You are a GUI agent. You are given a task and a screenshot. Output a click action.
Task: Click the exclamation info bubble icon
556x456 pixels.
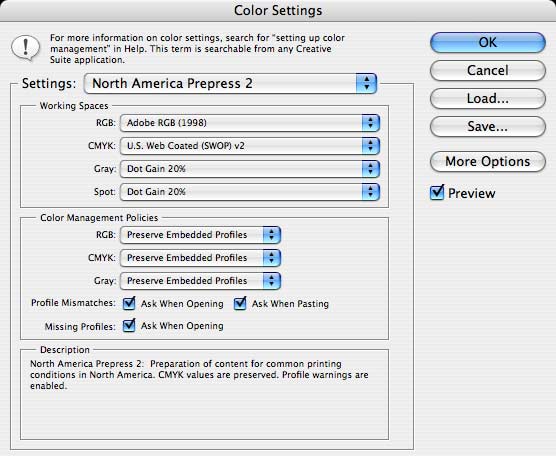click(x=26, y=48)
